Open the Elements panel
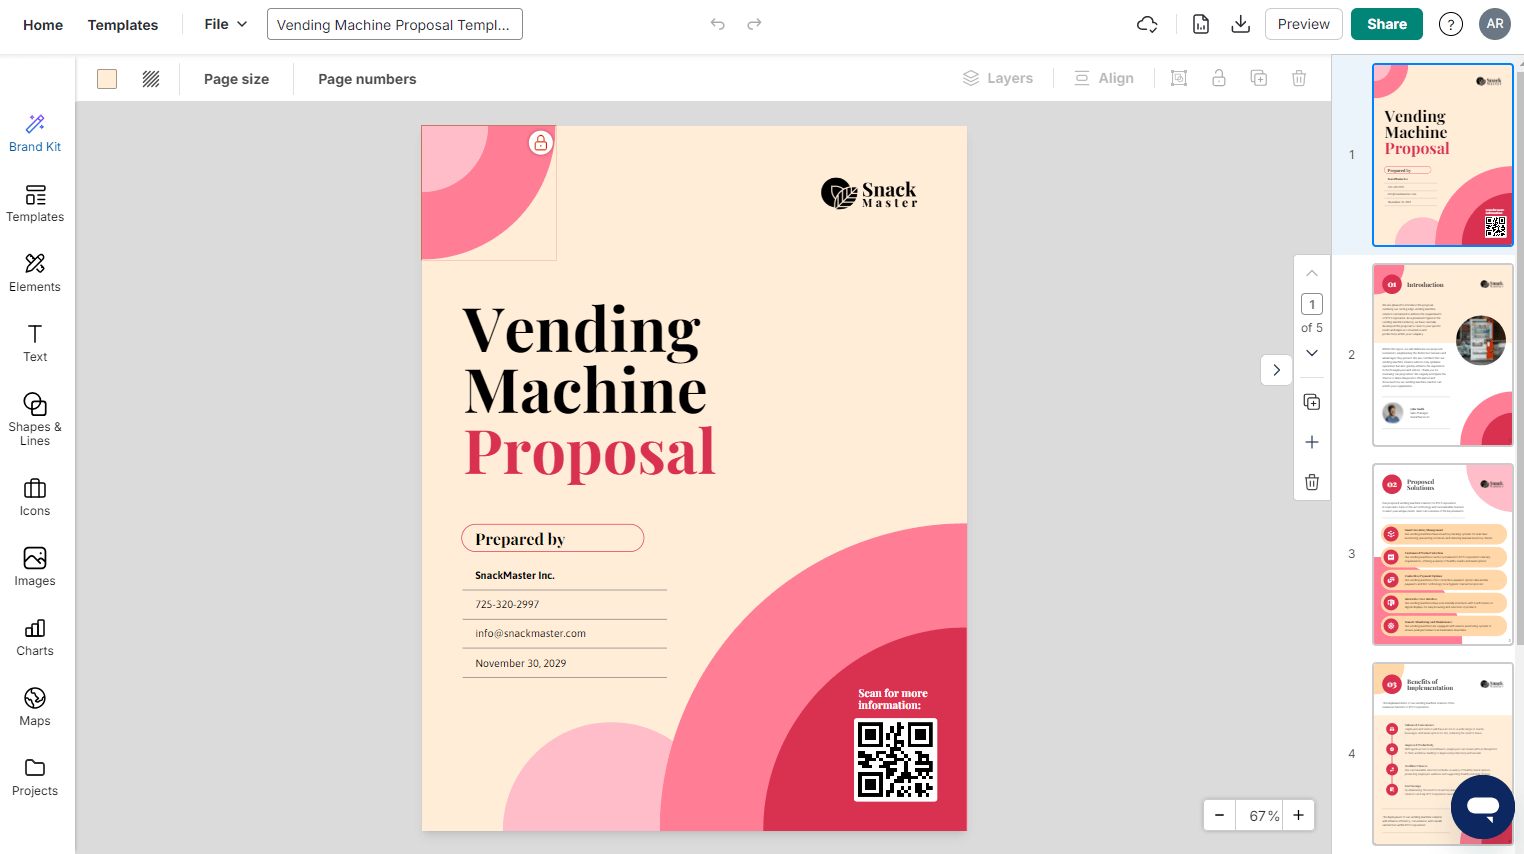Viewport: 1524px width, 854px height. click(35, 273)
